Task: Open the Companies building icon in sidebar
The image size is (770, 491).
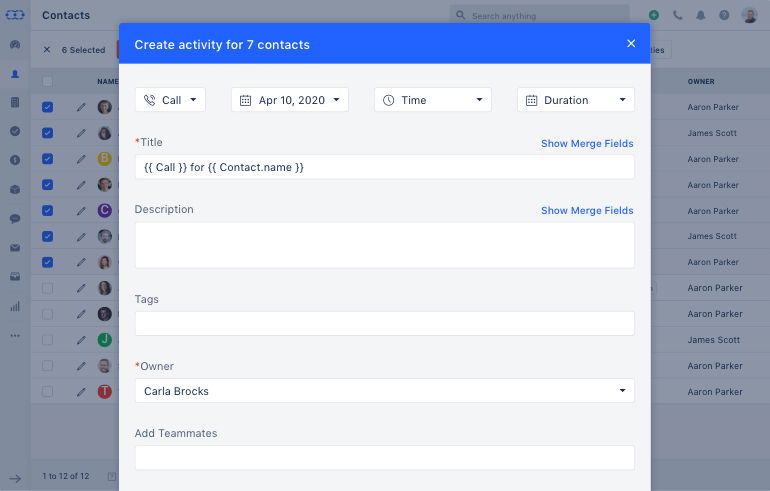Action: tap(15, 102)
